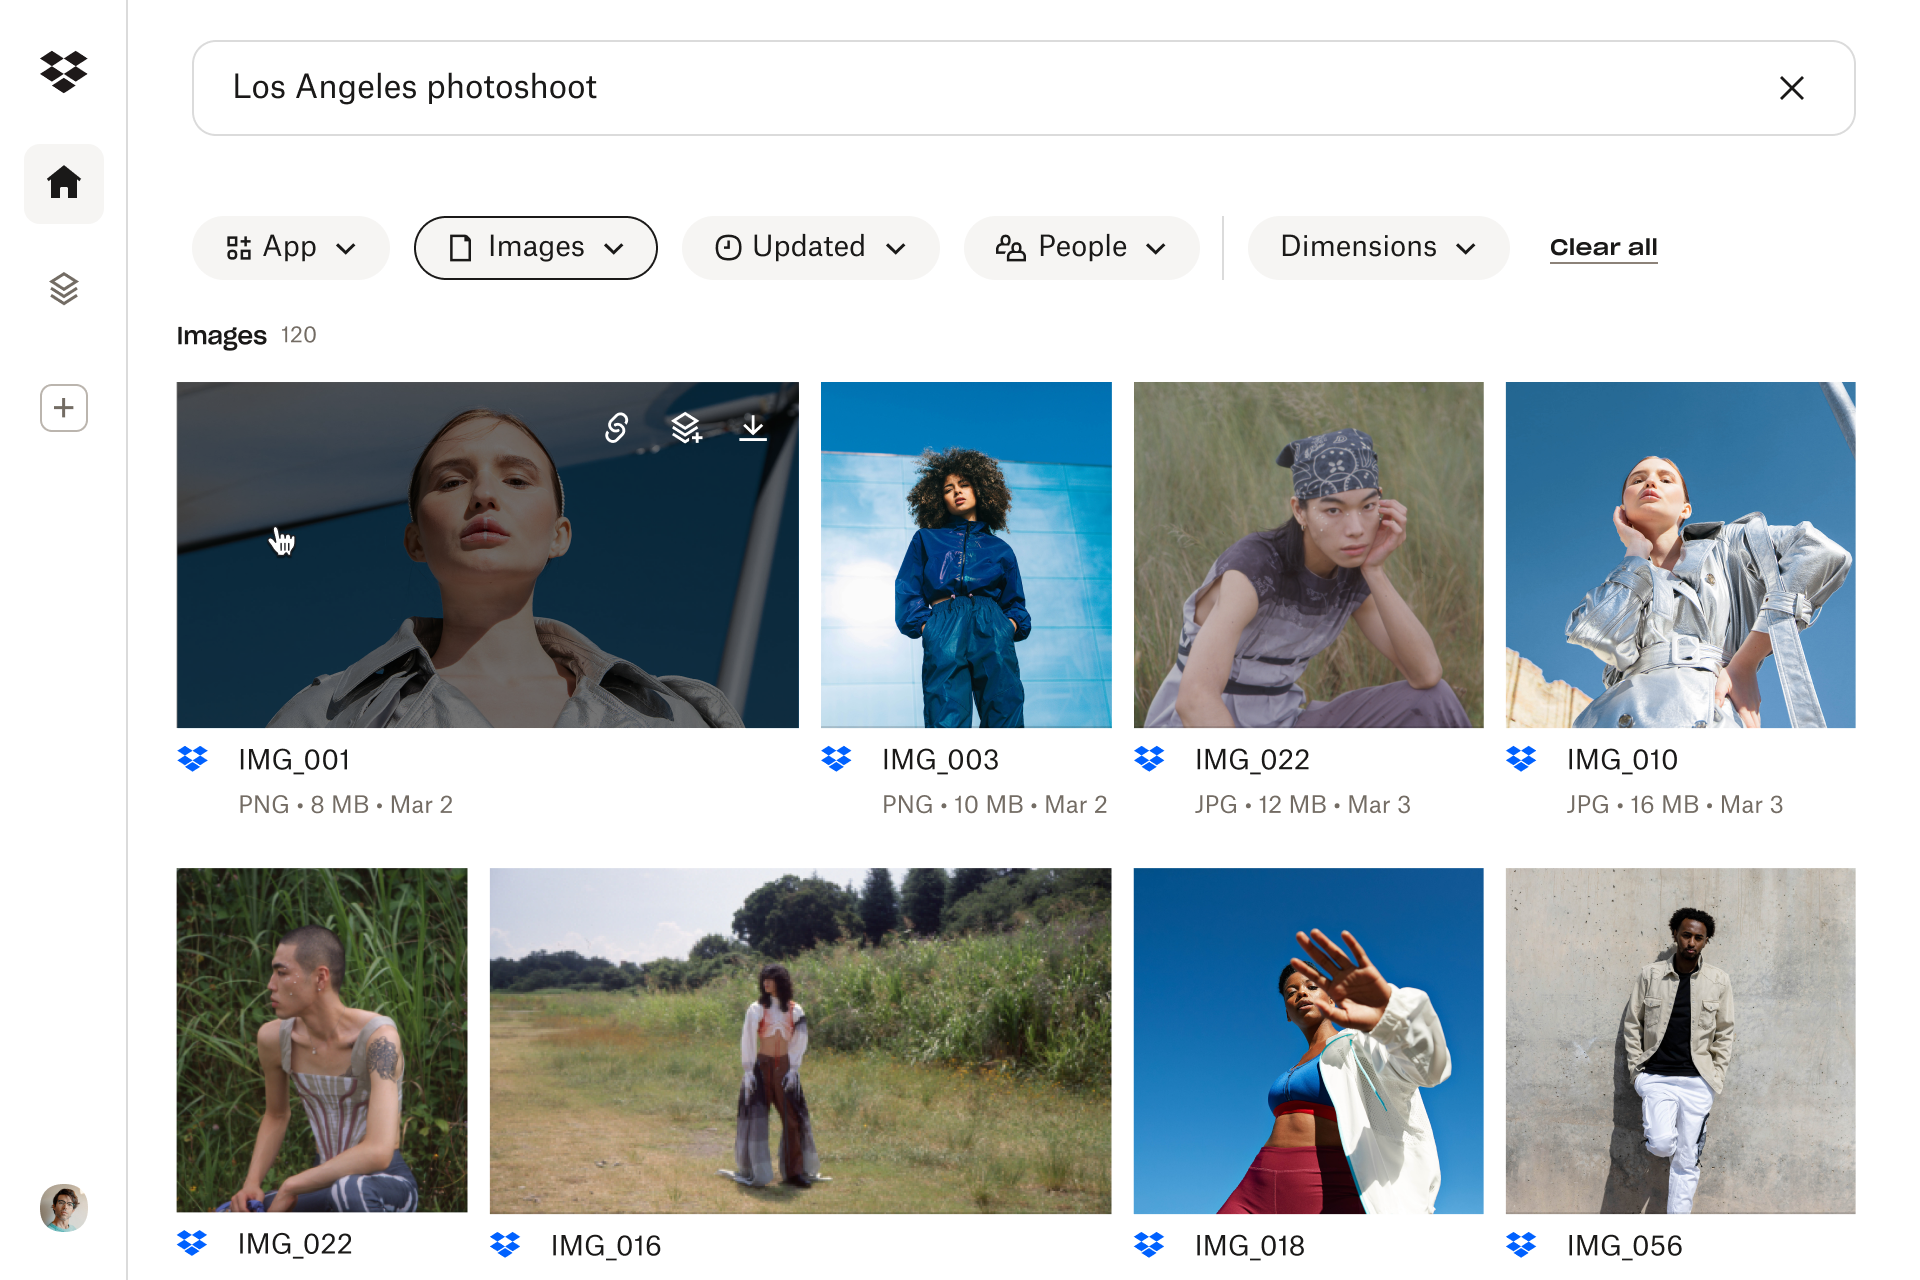This screenshot has height=1280, width=1920.
Task: Open the IMG_010 silver jacket thumbnail
Action: click(1680, 555)
